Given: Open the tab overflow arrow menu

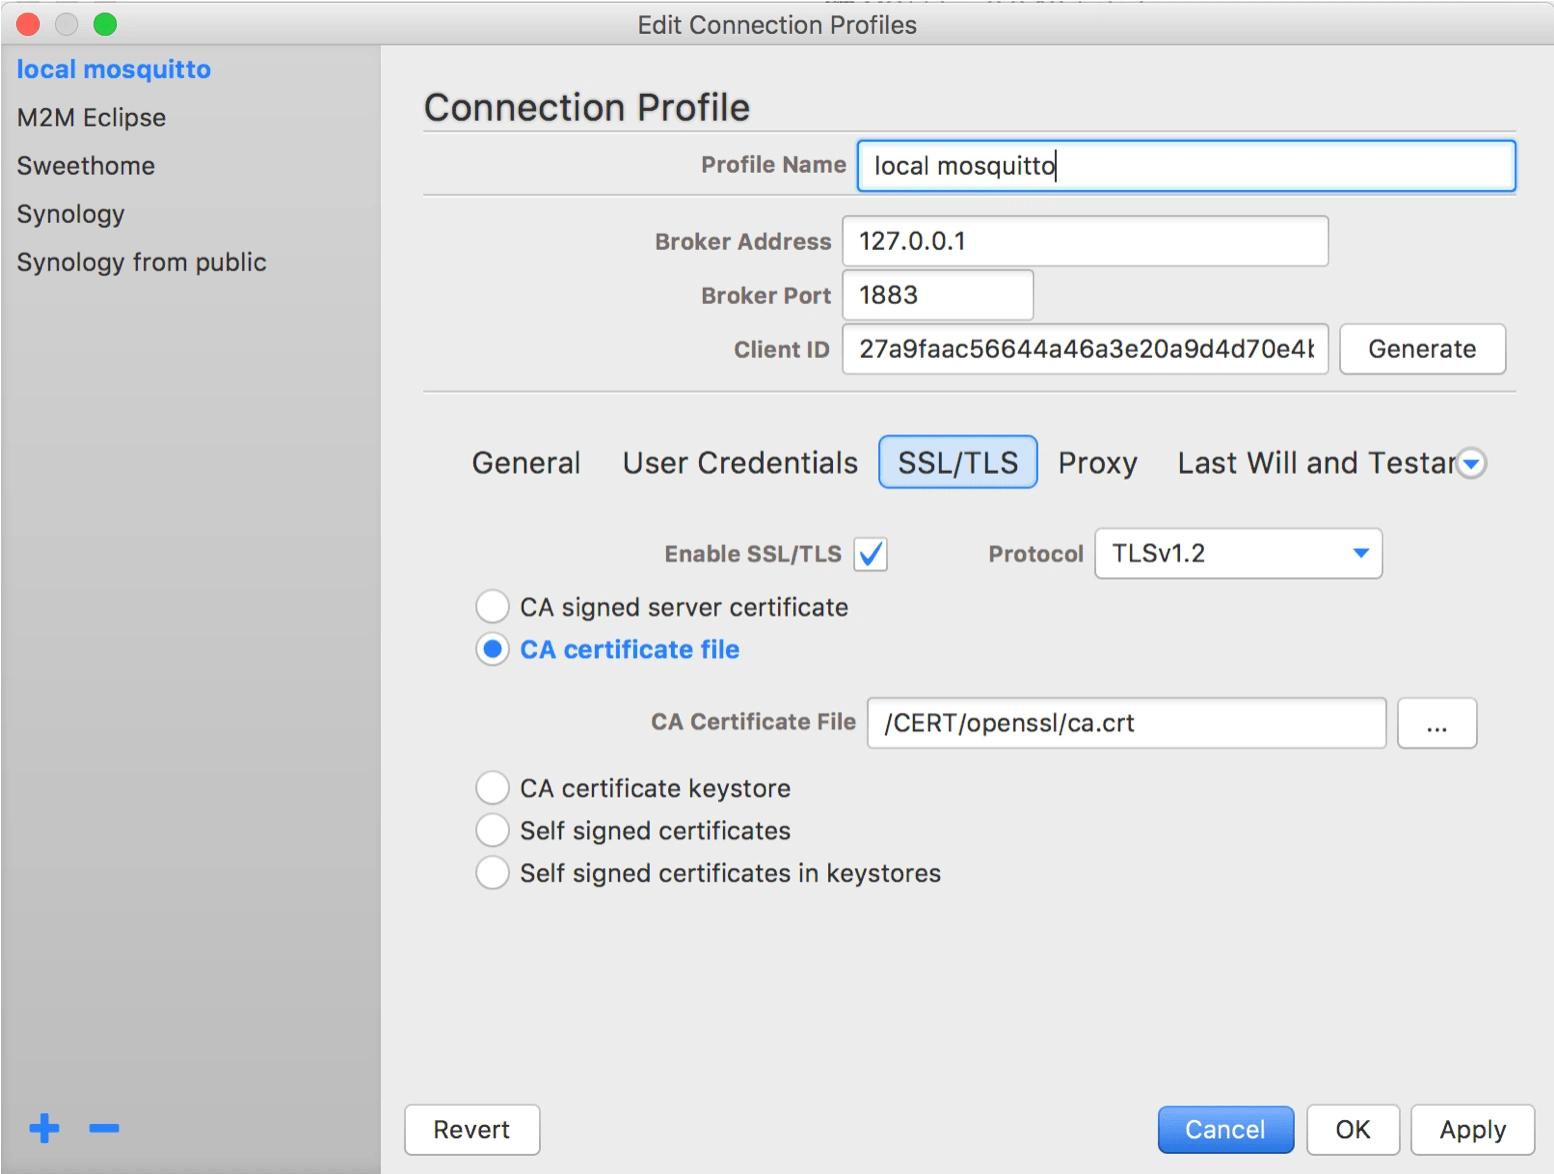Looking at the screenshot, I should coord(1471,463).
